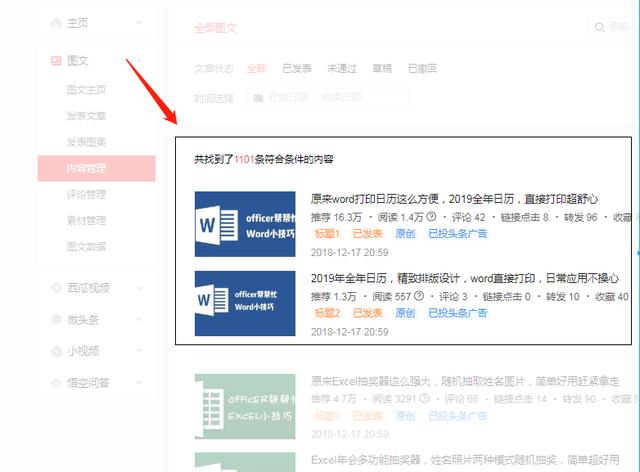Open 发表文章 in the sidebar
The width and height of the screenshot is (640, 472).
[86, 116]
